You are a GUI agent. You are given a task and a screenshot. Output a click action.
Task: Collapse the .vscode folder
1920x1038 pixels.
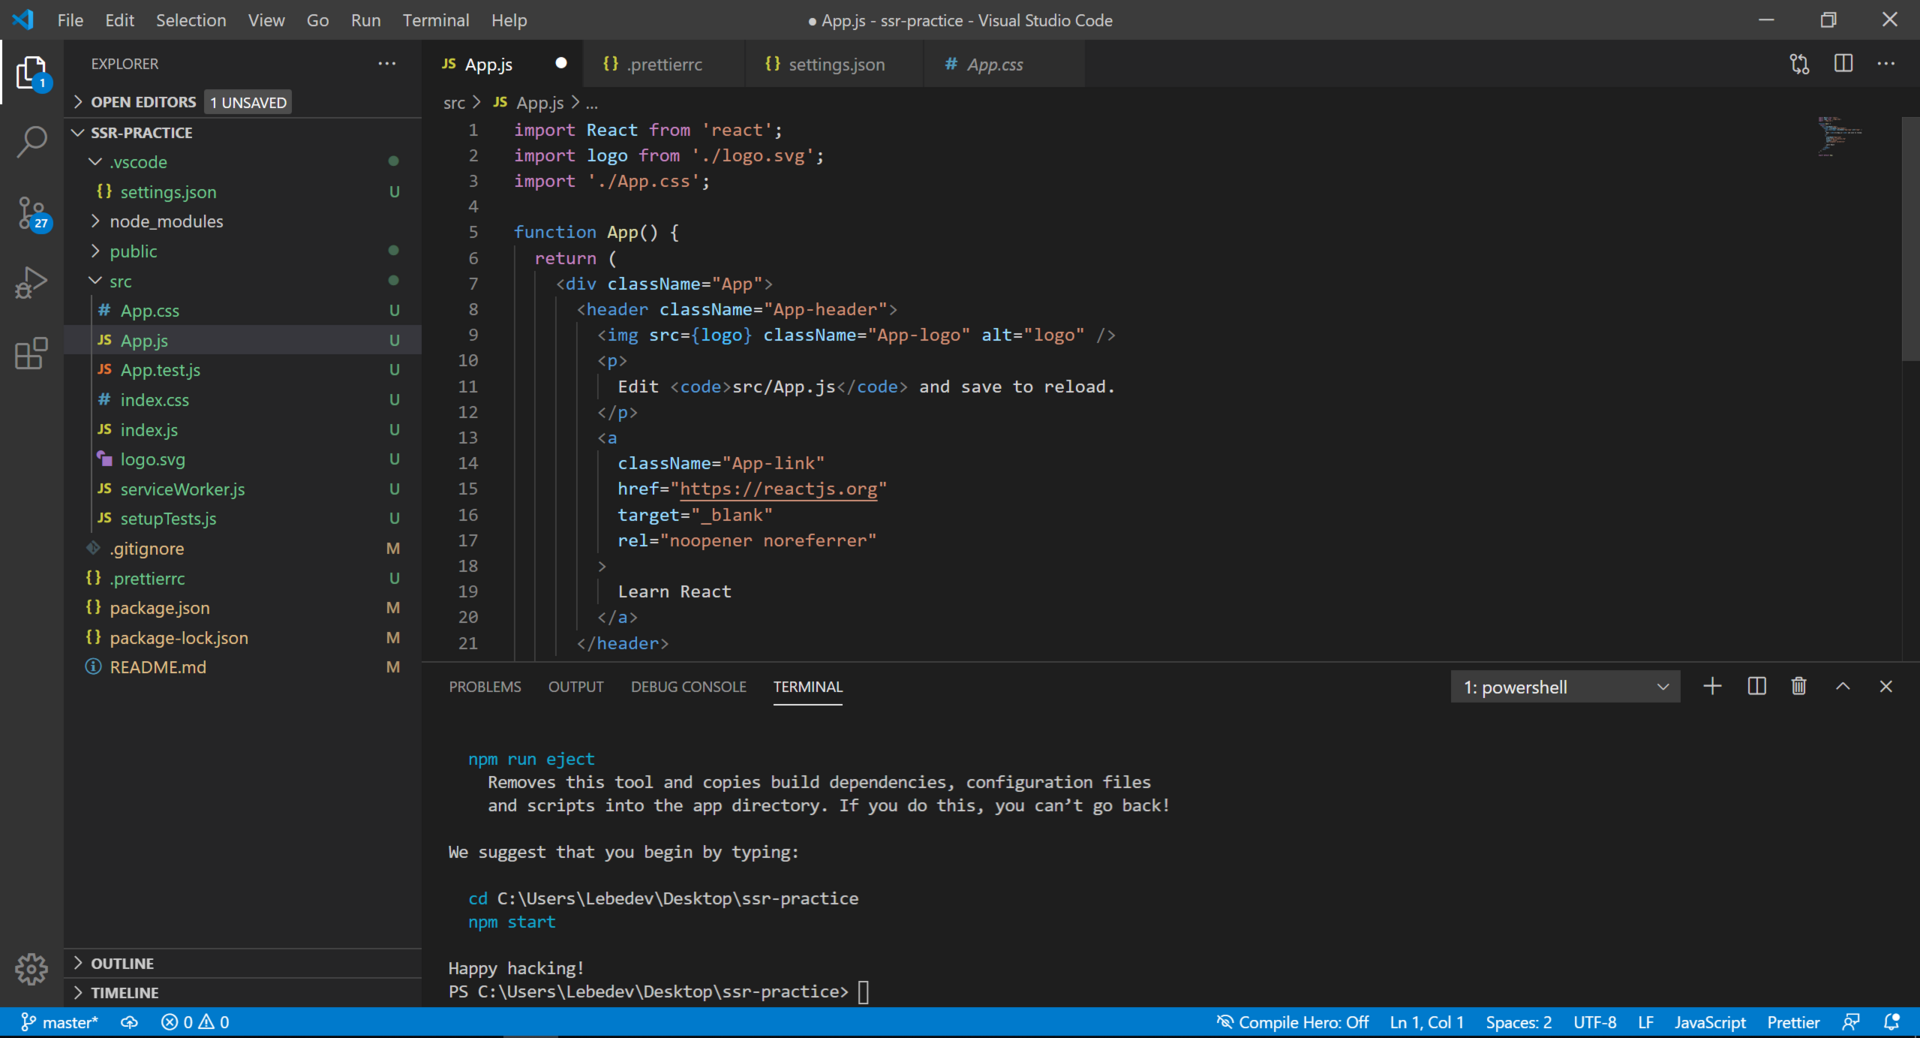tap(243, 162)
